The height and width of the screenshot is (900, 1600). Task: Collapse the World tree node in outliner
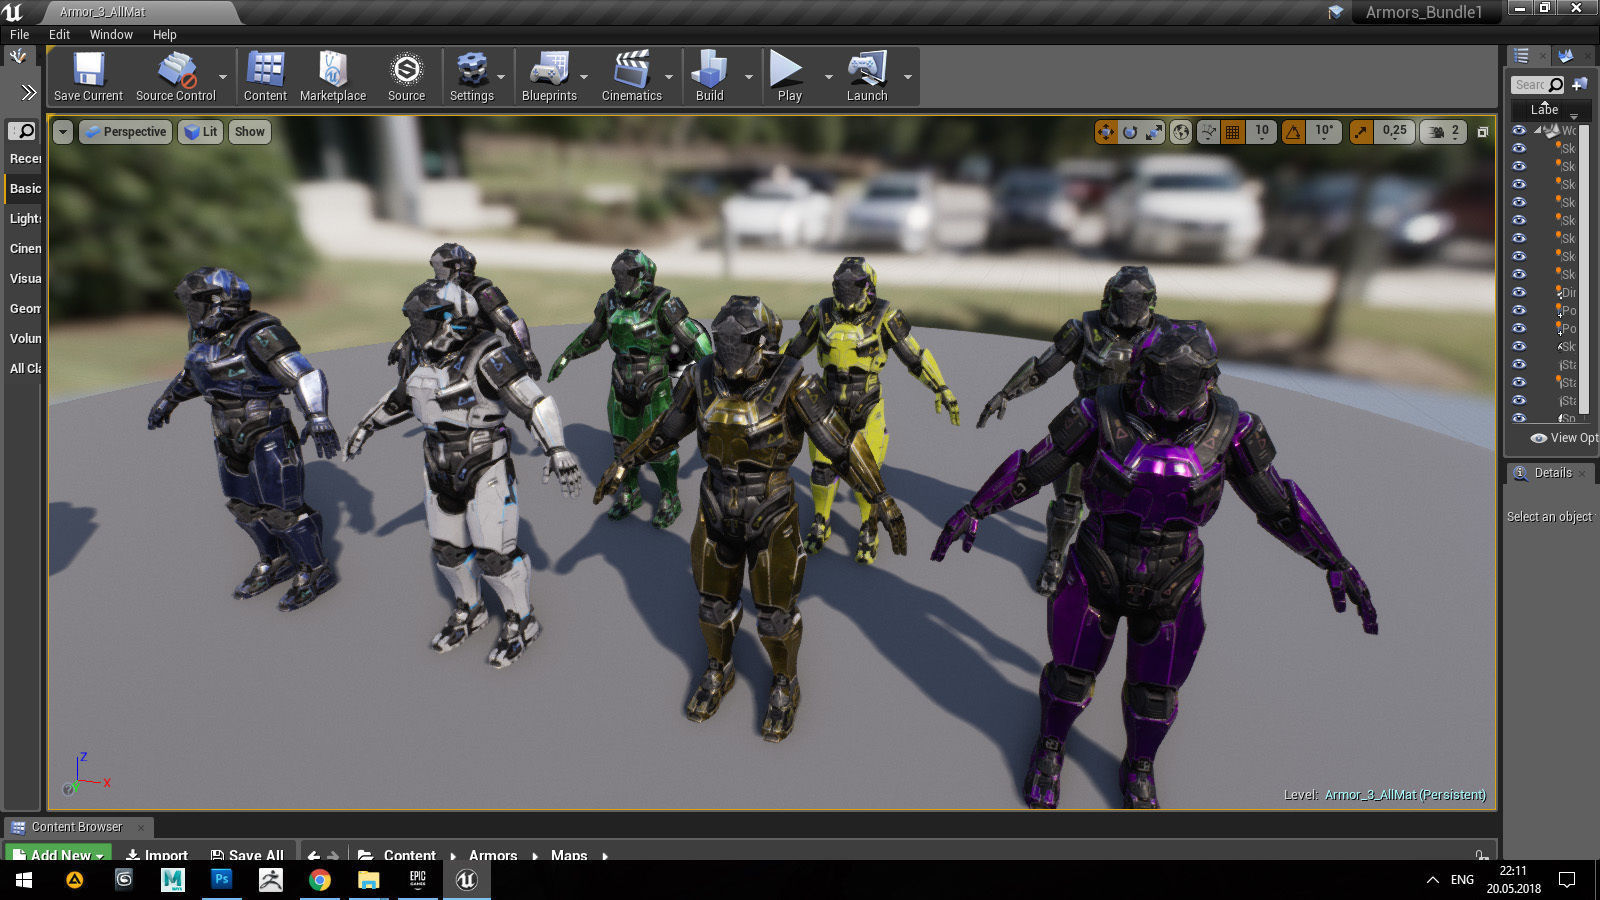click(x=1537, y=130)
